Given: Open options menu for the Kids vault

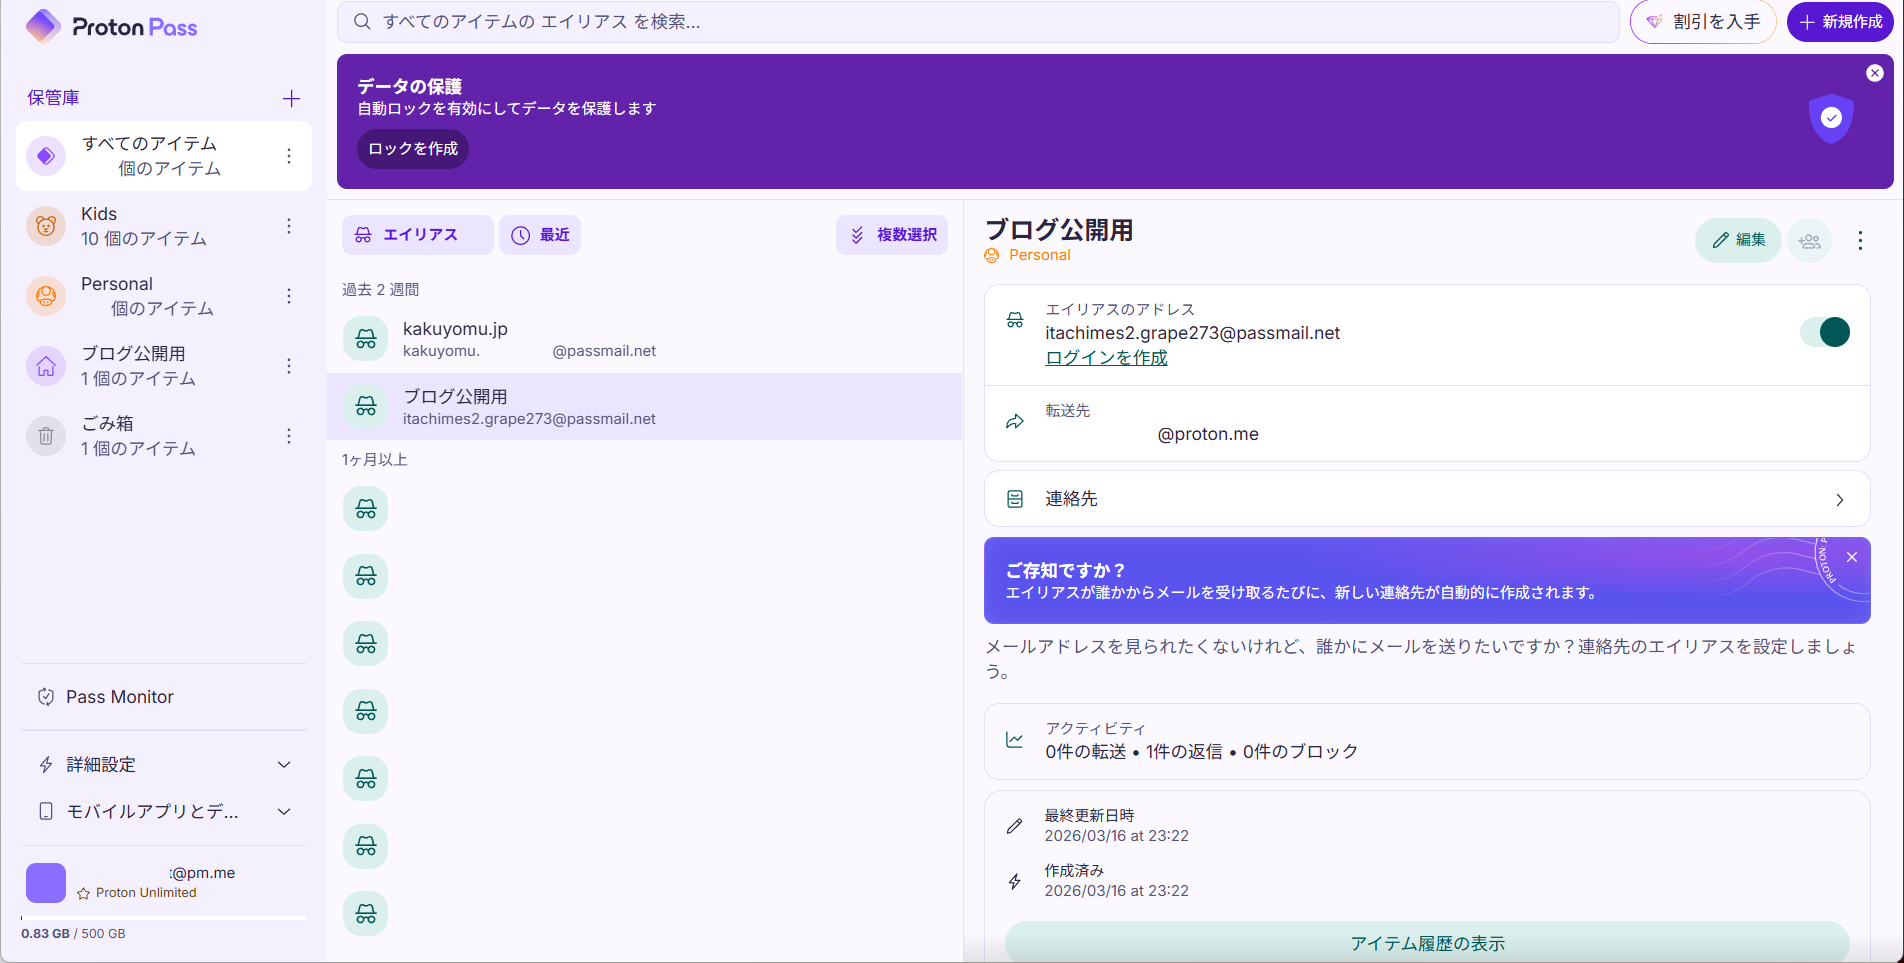Looking at the screenshot, I should [288, 226].
